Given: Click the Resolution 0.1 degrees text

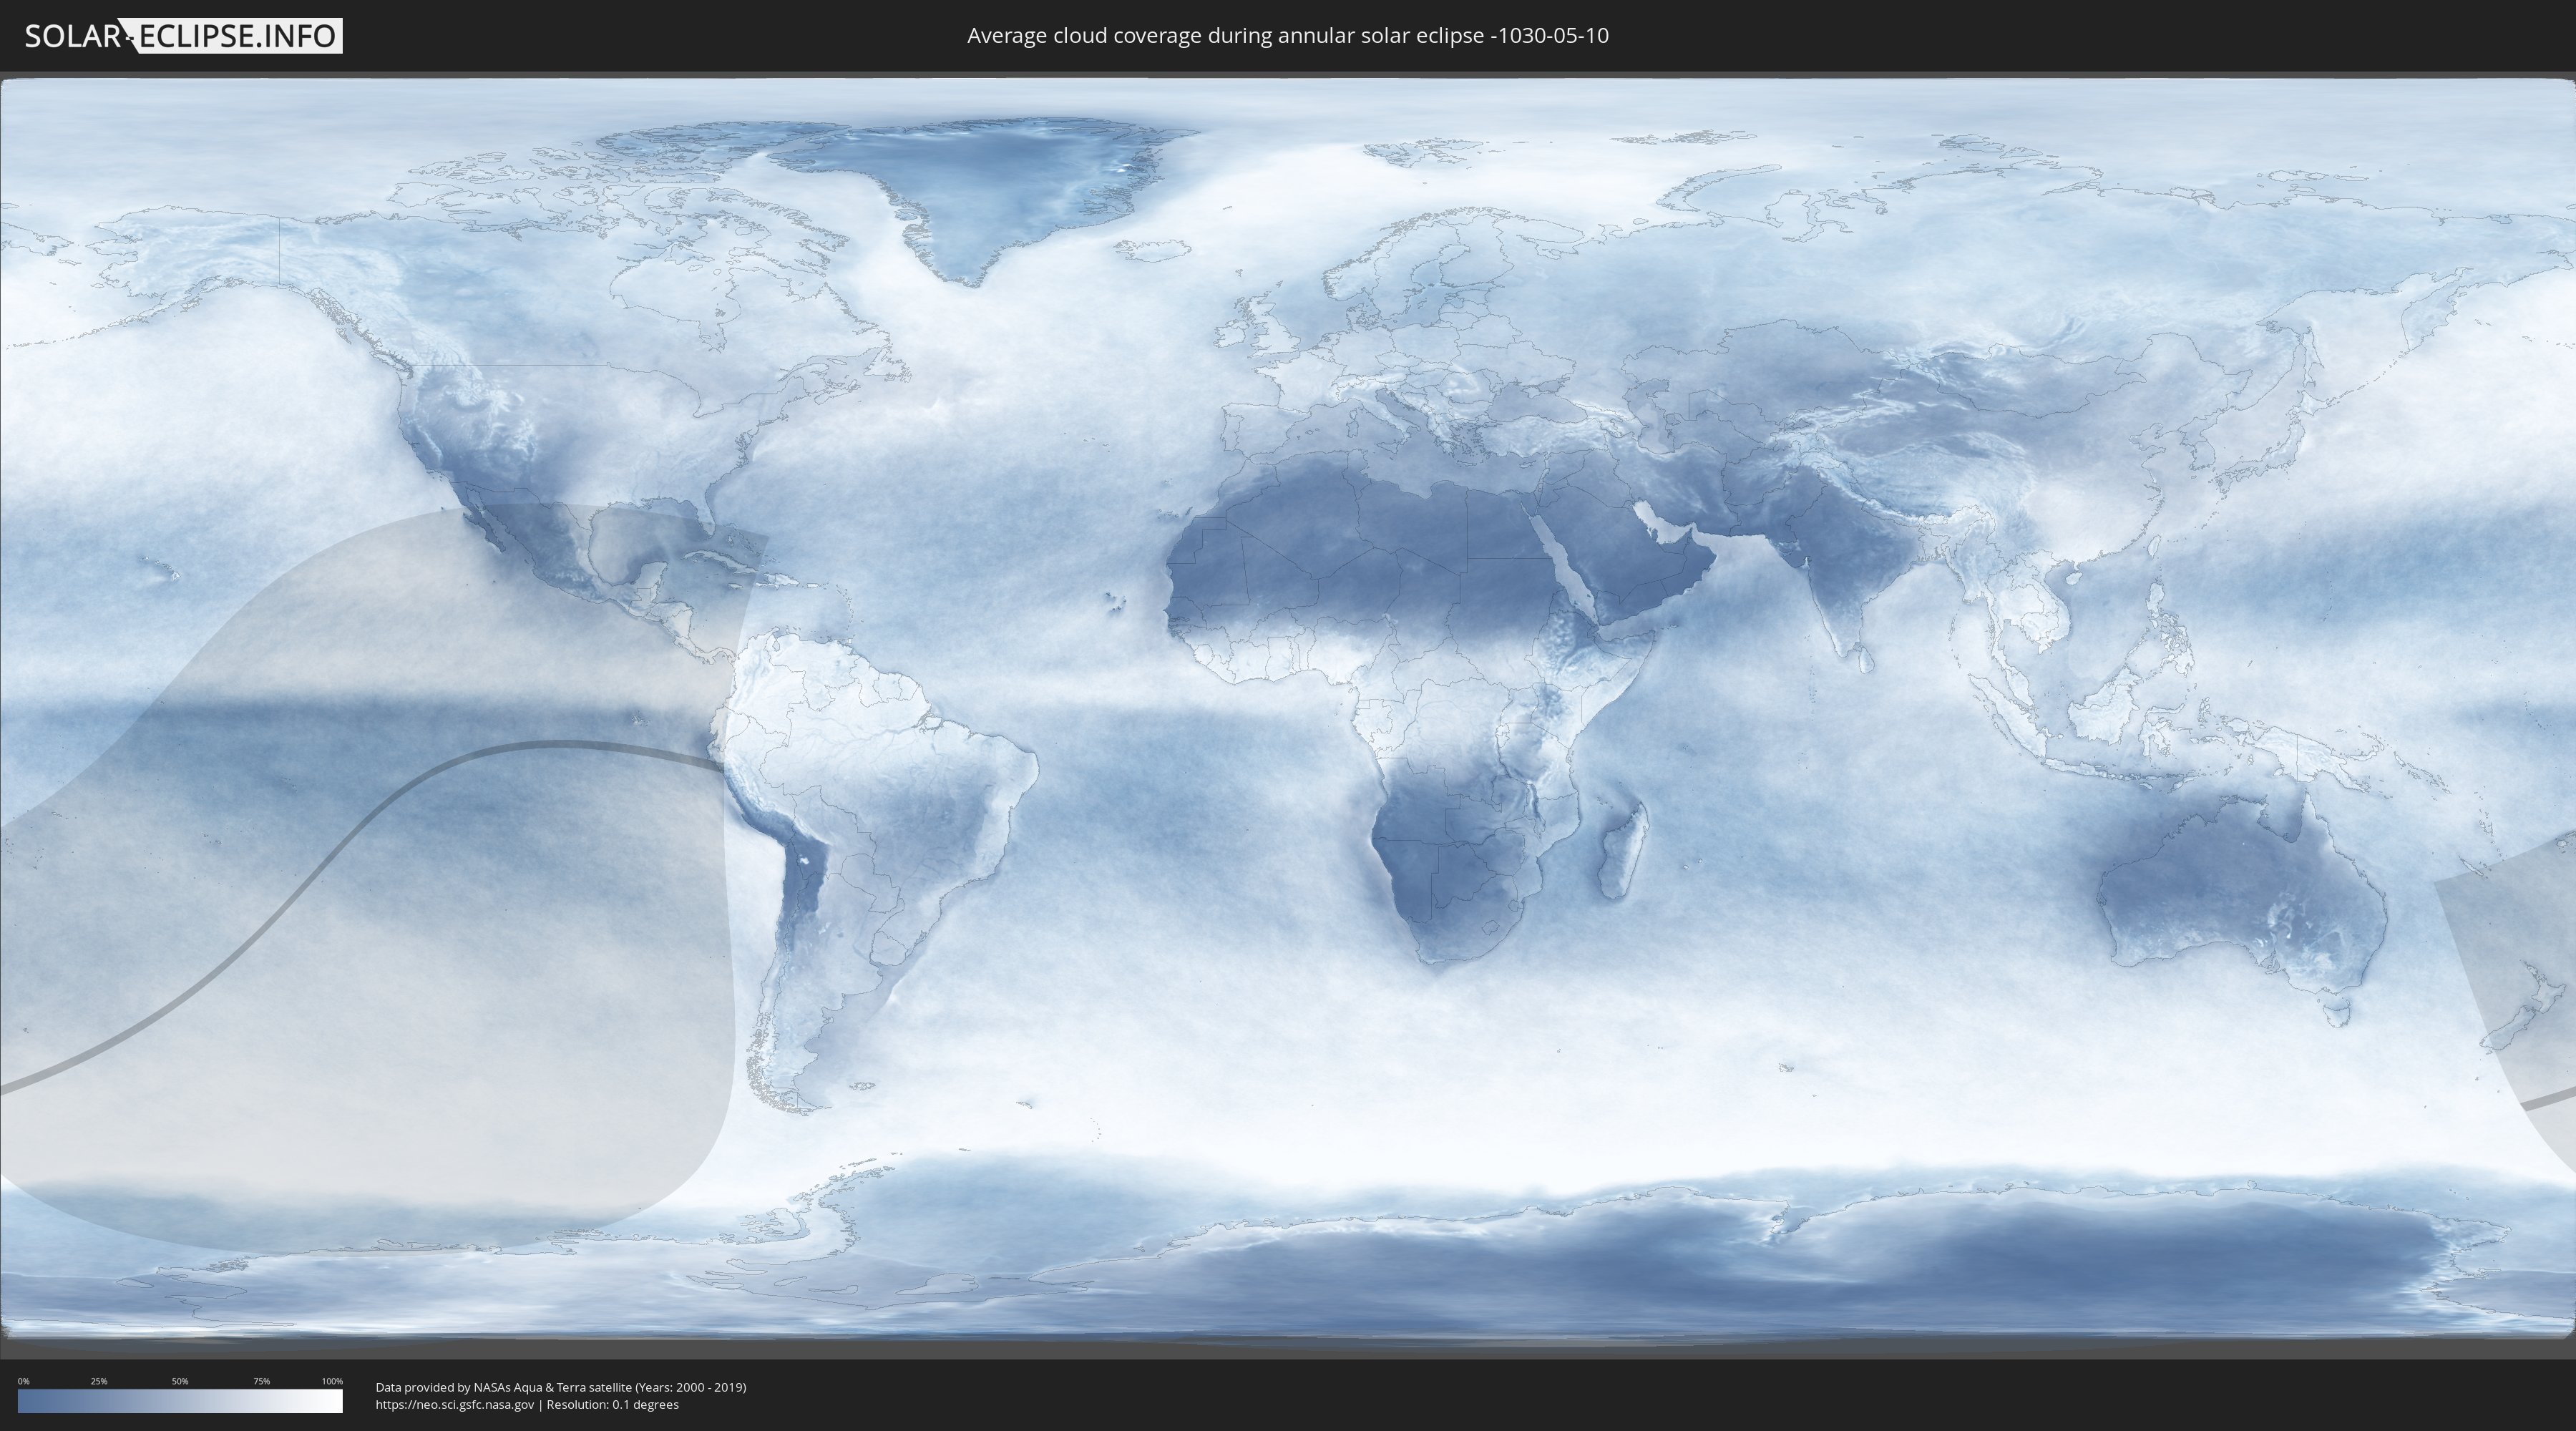Looking at the screenshot, I should tap(612, 1404).
